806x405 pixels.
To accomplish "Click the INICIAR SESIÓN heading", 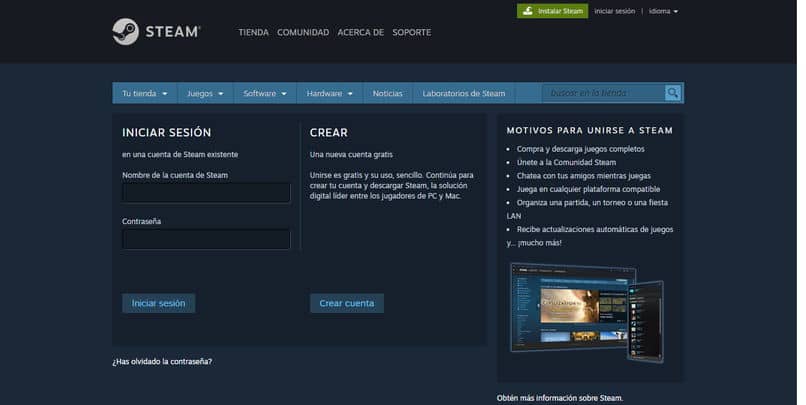I will pos(167,133).
